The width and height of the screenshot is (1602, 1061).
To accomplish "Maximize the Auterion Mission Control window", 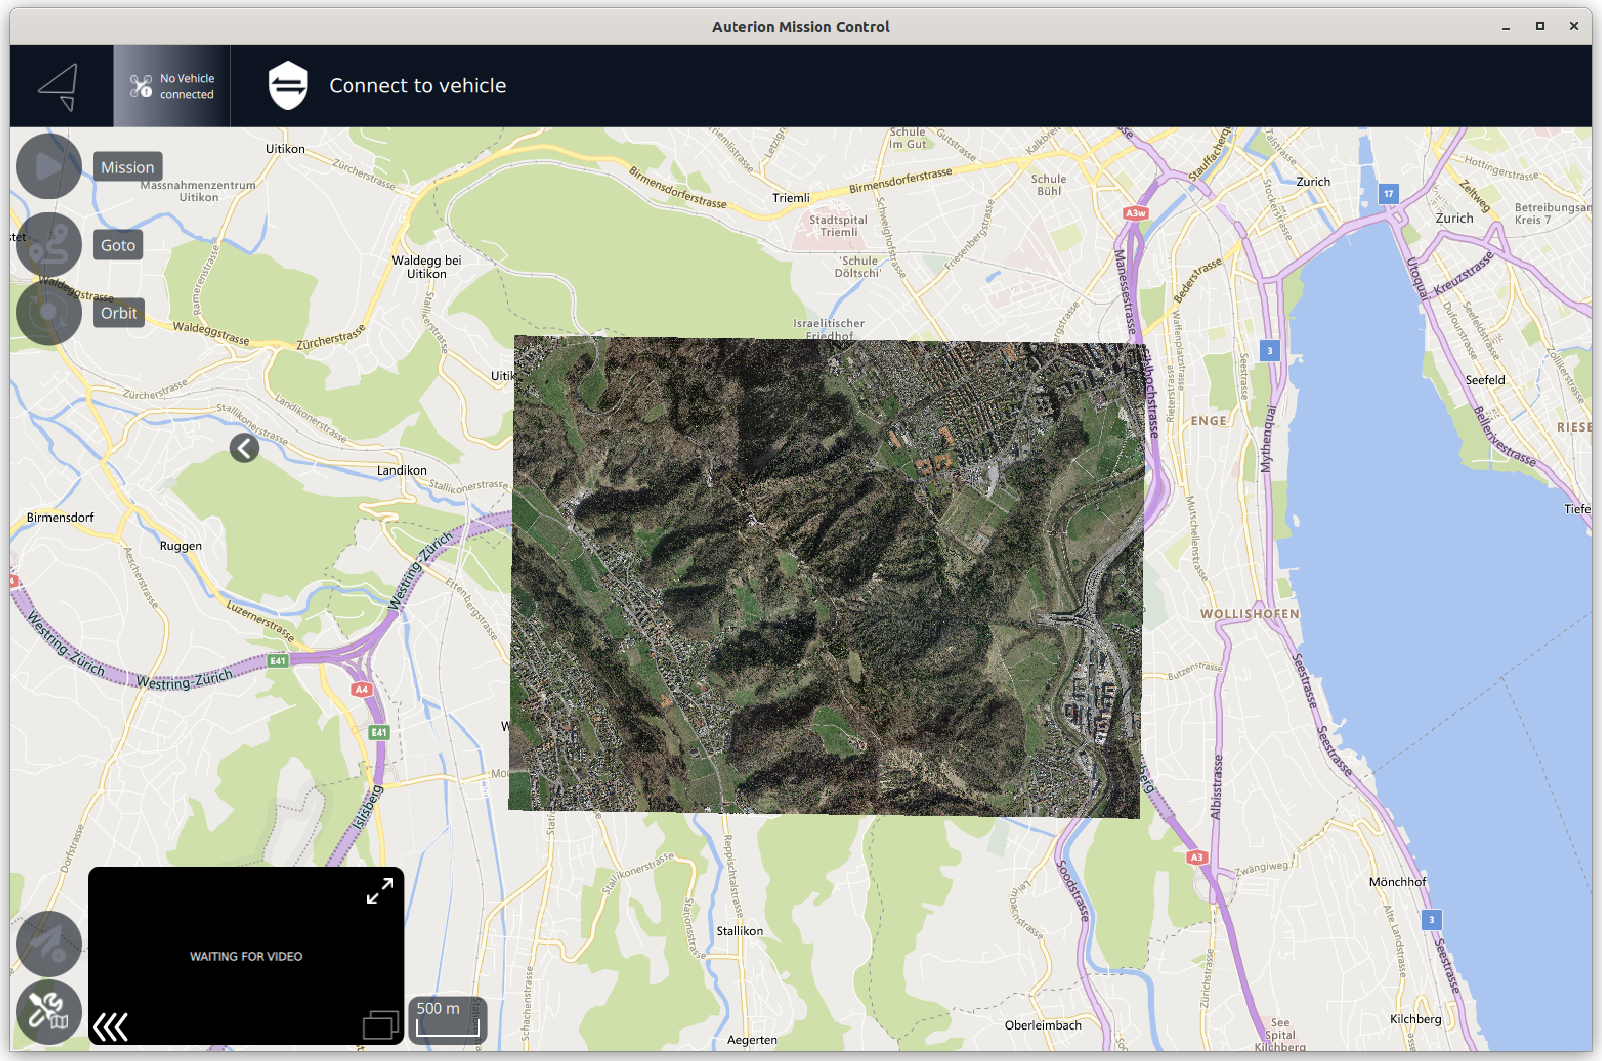I will (x=1540, y=26).
